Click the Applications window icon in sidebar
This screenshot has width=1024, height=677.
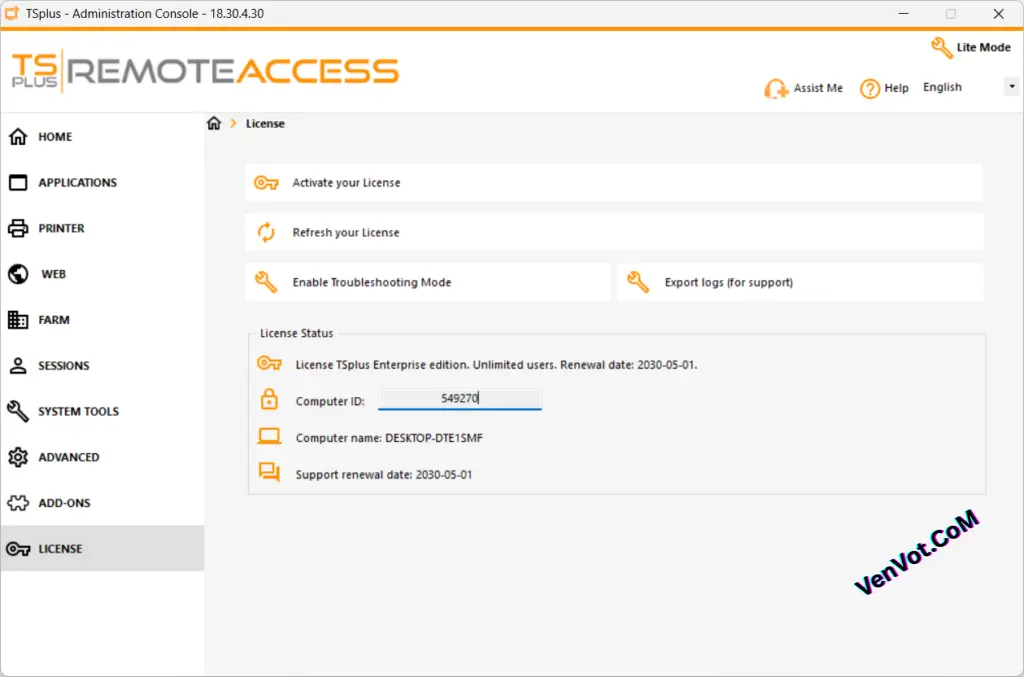[18, 182]
